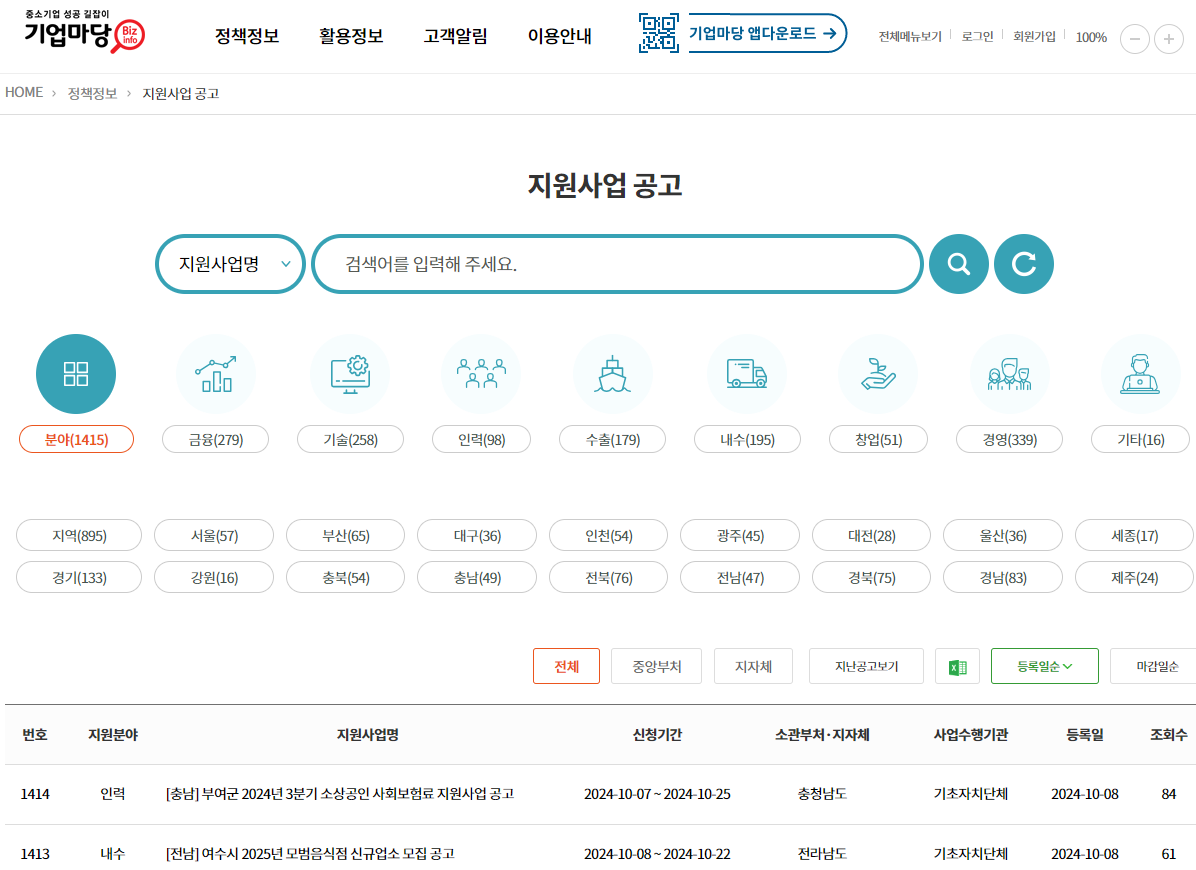Filter by 경기(133) region
Viewport: 1196px width, 870px height.
tap(79, 577)
